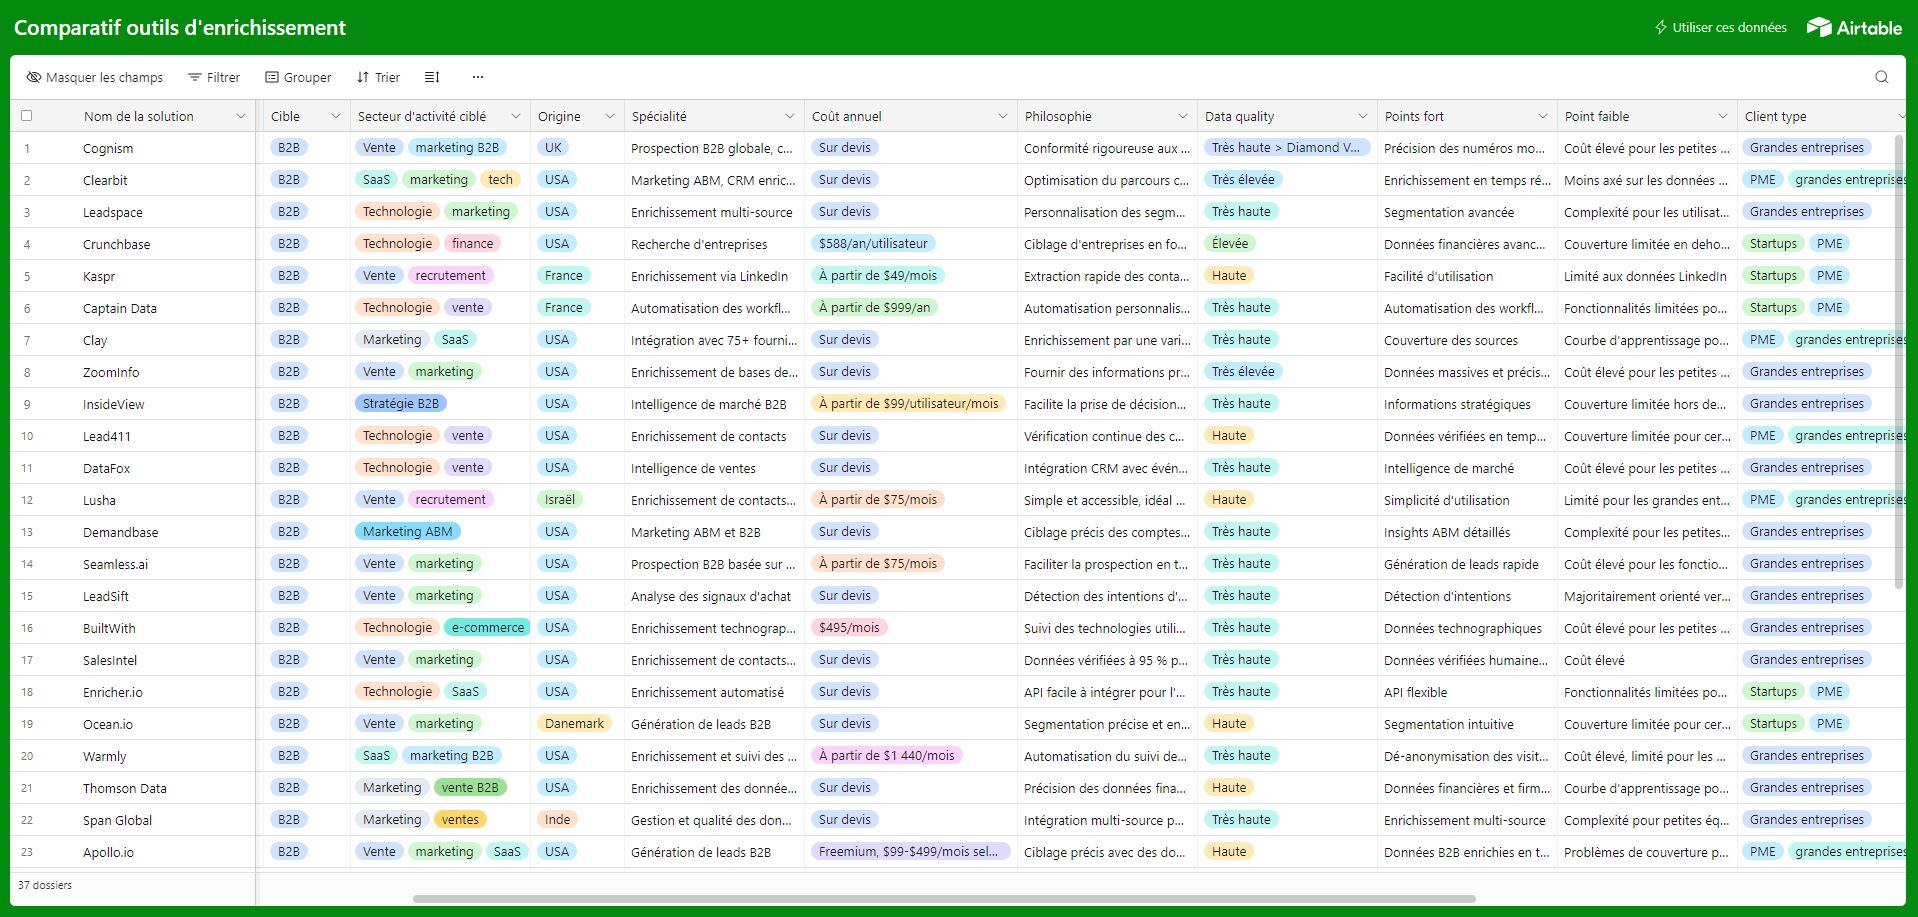Select the Thomson Data name cell

(124, 788)
